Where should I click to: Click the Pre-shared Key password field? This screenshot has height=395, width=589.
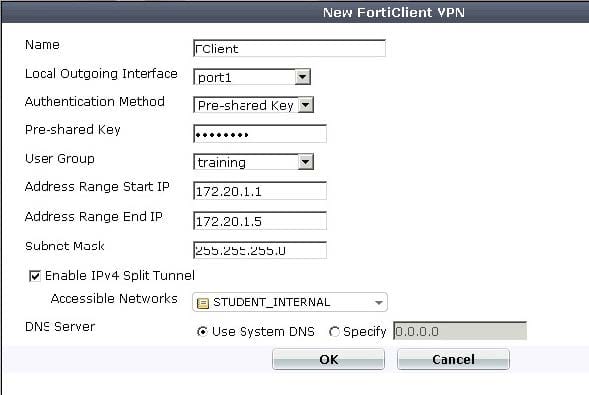click(x=260, y=134)
